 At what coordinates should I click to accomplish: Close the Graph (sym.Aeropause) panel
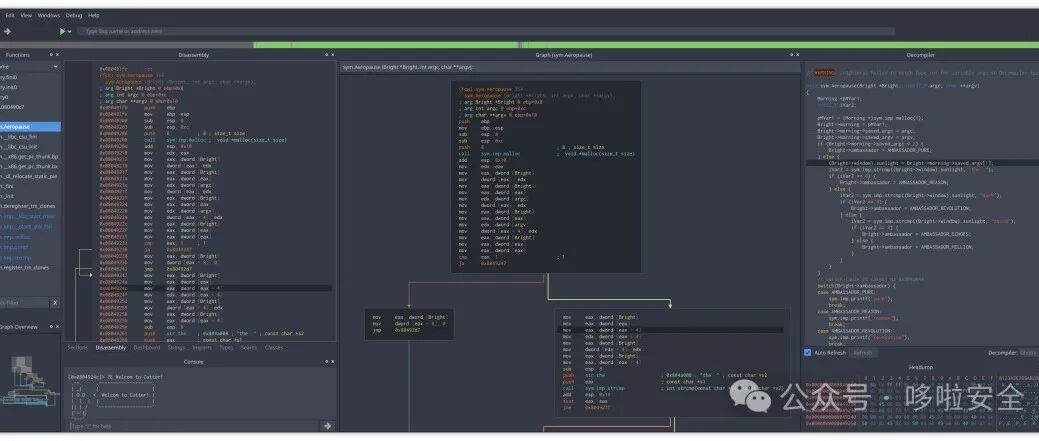[796, 55]
